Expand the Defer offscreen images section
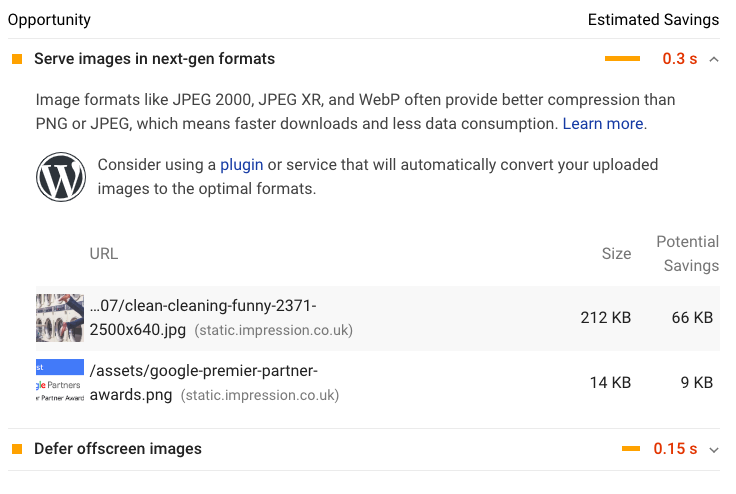 (x=714, y=450)
